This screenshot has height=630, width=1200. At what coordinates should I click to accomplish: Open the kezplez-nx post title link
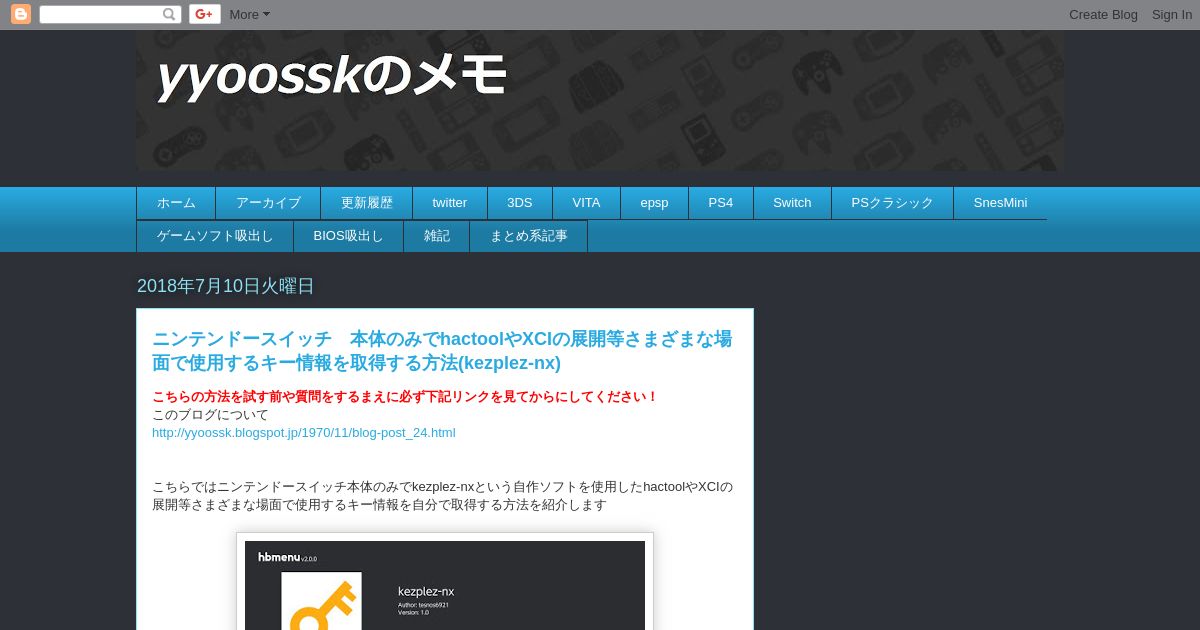[x=442, y=351]
